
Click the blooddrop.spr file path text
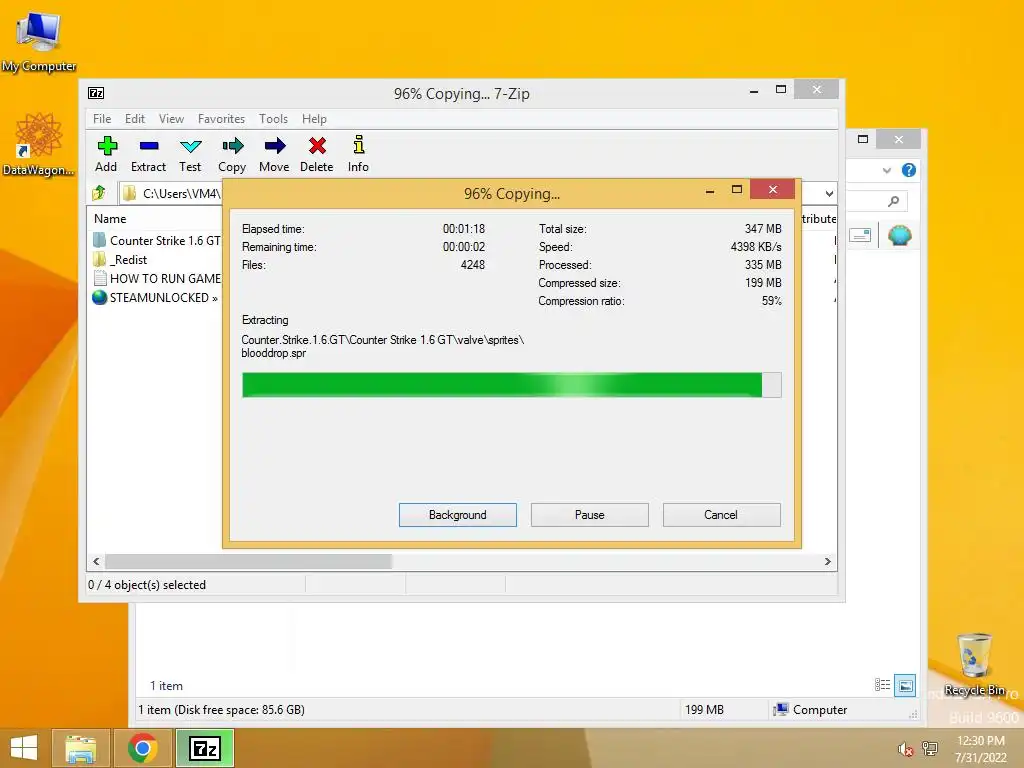[383, 346]
